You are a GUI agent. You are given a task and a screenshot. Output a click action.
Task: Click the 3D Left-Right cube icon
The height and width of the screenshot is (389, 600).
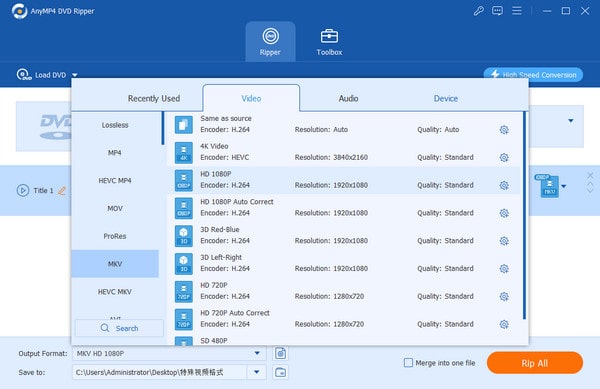[184, 264]
